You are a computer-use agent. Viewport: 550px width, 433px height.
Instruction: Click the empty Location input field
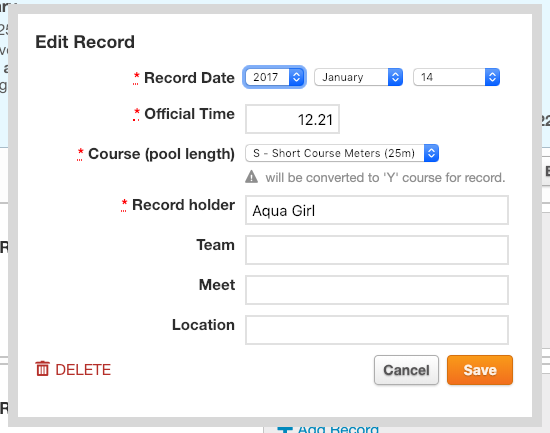377,330
